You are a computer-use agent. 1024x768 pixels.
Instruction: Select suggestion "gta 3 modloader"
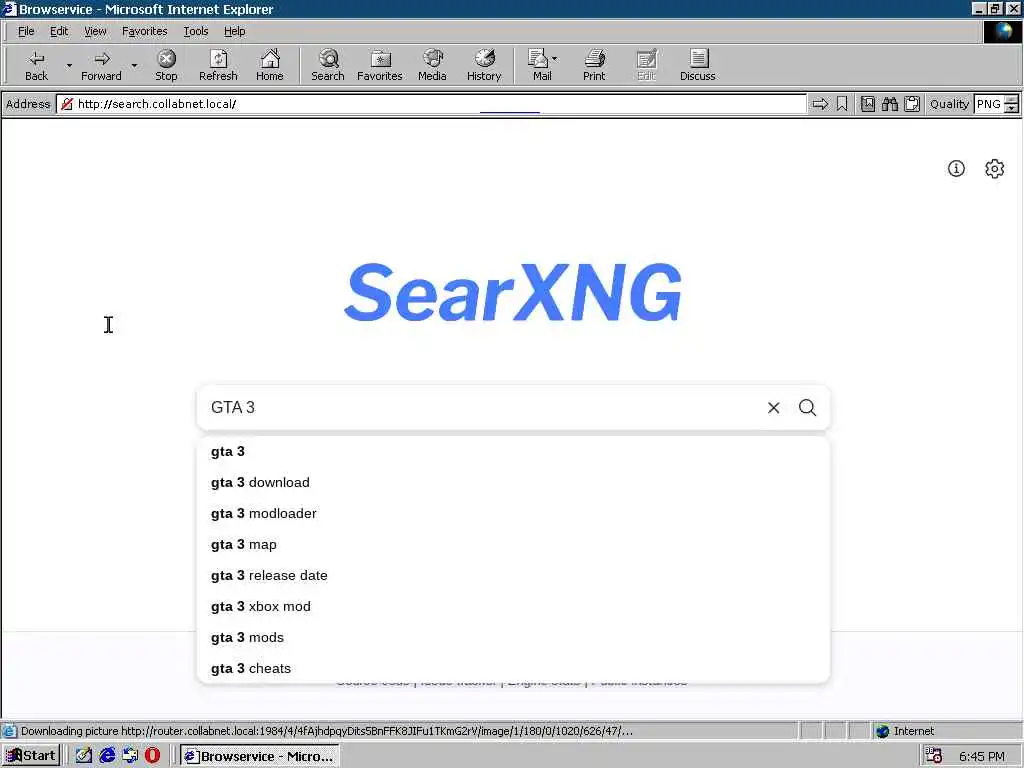pyautogui.click(x=513, y=513)
